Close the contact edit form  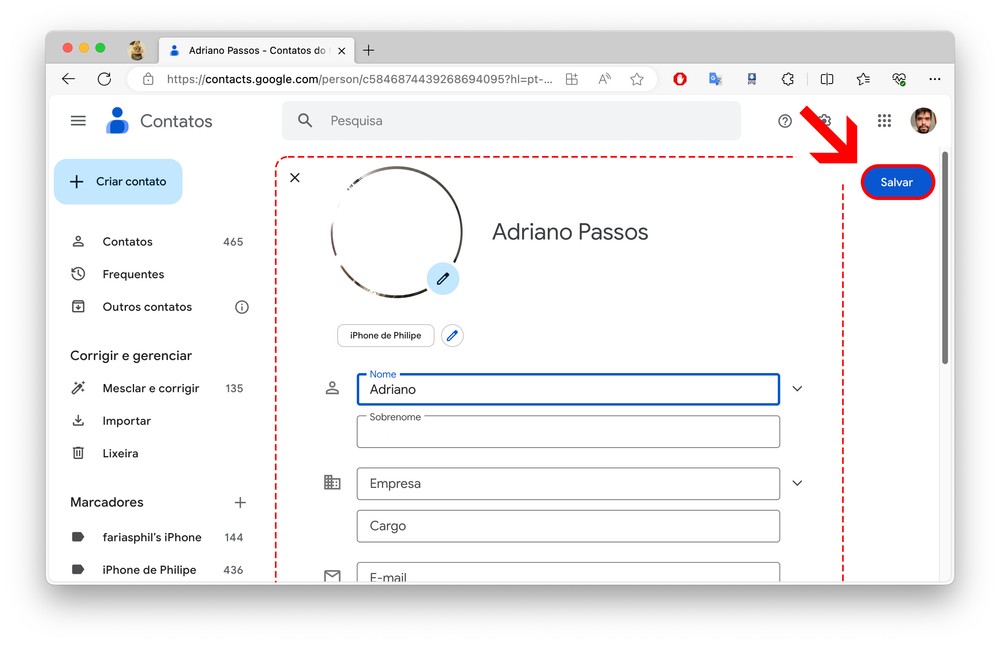[x=294, y=178]
